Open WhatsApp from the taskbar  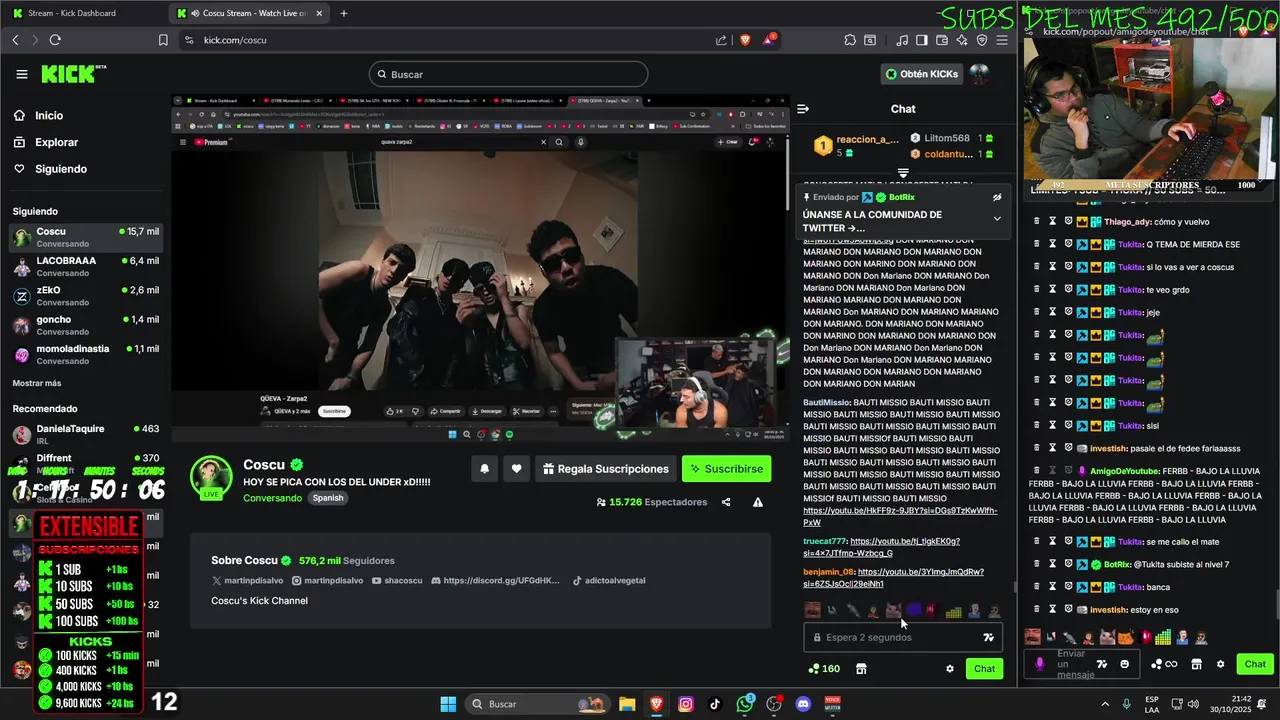744,704
